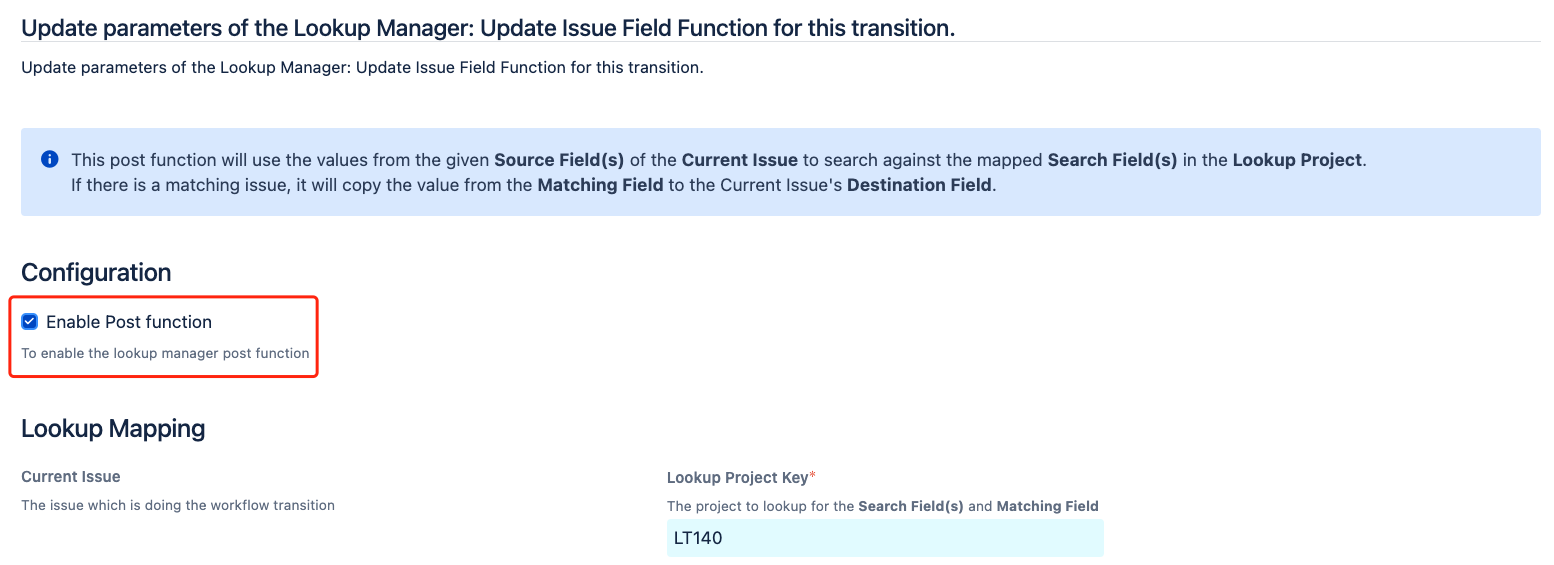Click description "The issue which is doing the workflow transition"
Screen dimensions: 1554x565
pos(178,505)
